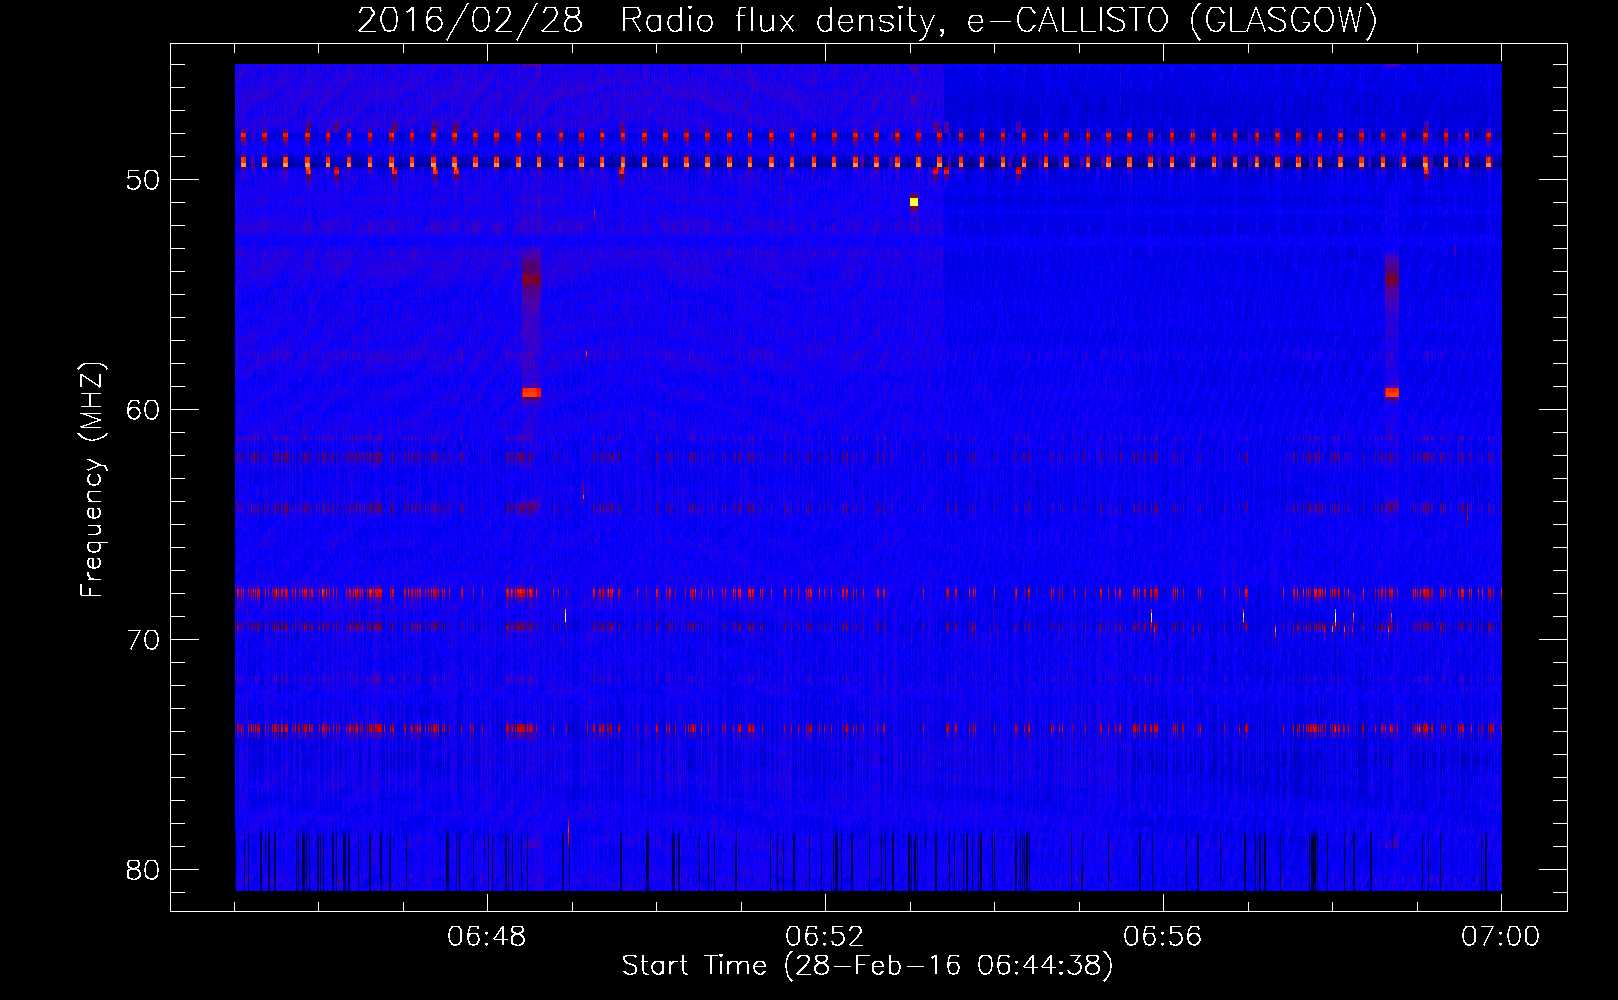Click the red burst marker near 06:48 at 59 MHz

point(531,393)
